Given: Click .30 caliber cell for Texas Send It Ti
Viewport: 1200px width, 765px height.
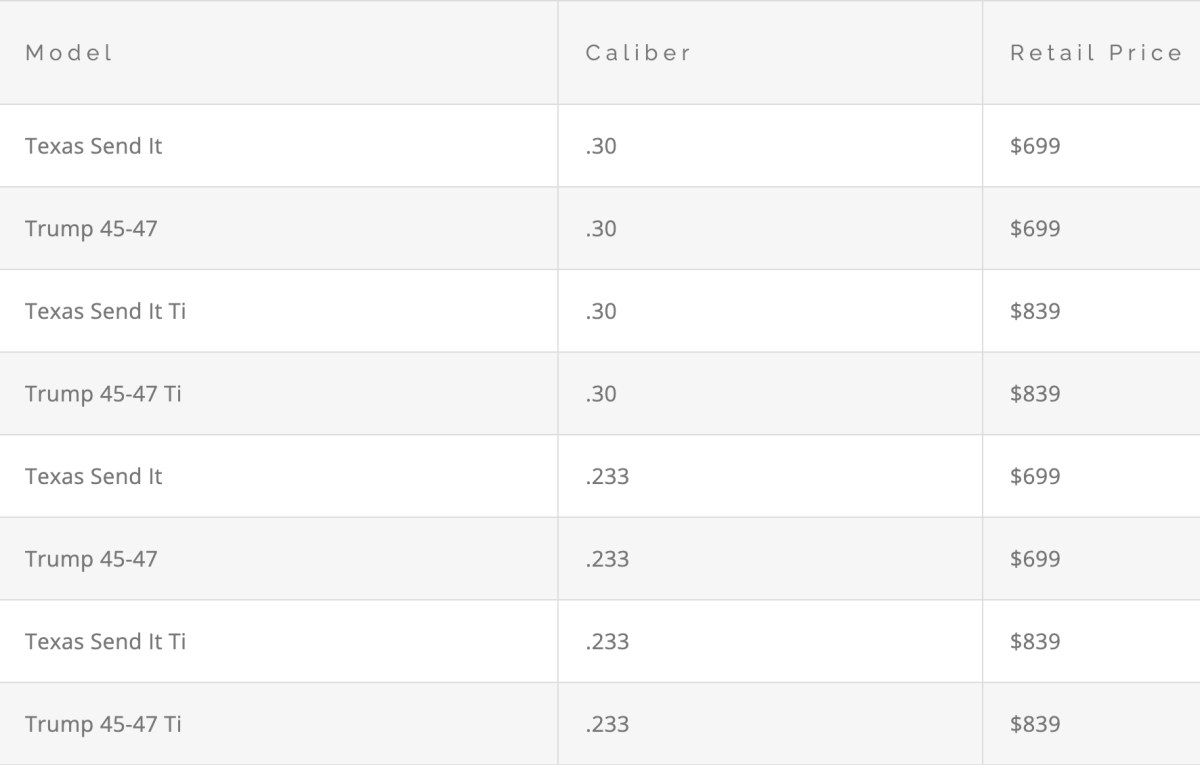Looking at the screenshot, I should coord(601,311).
